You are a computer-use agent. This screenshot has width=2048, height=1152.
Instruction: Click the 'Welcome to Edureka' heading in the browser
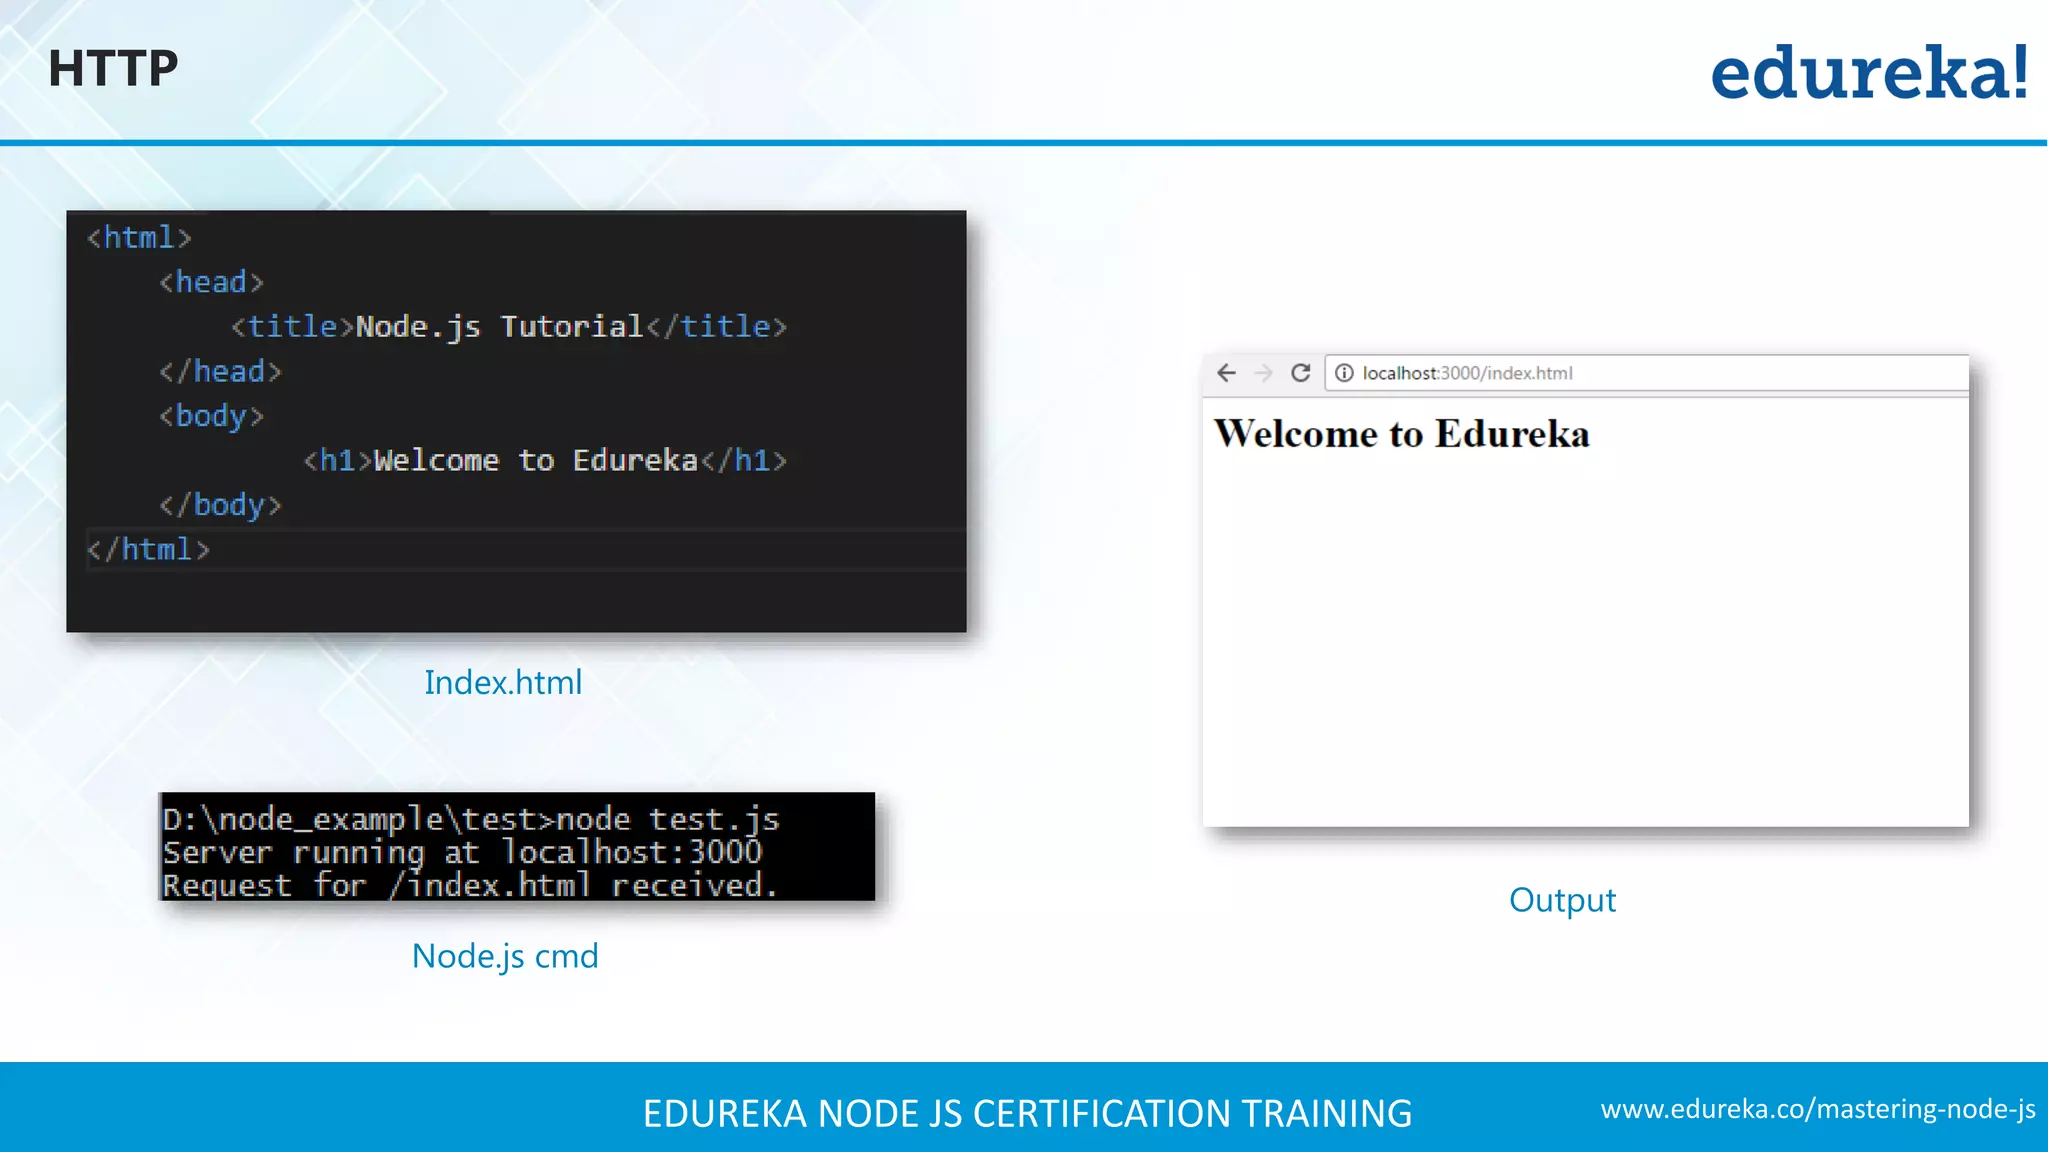pos(1401,434)
